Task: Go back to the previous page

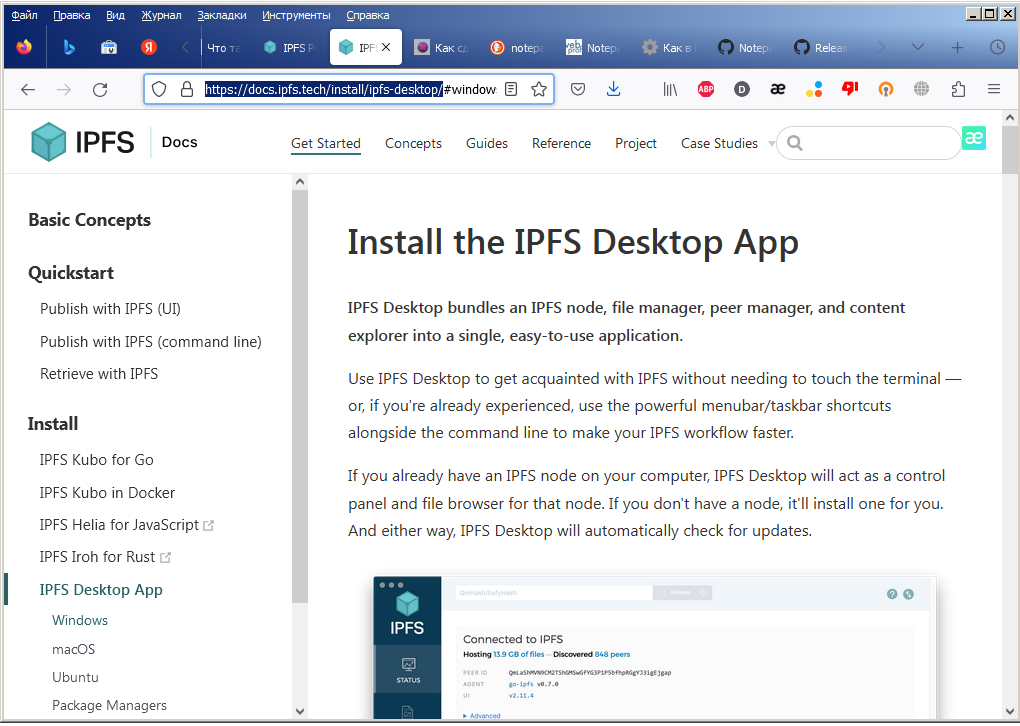Action: 28,89
